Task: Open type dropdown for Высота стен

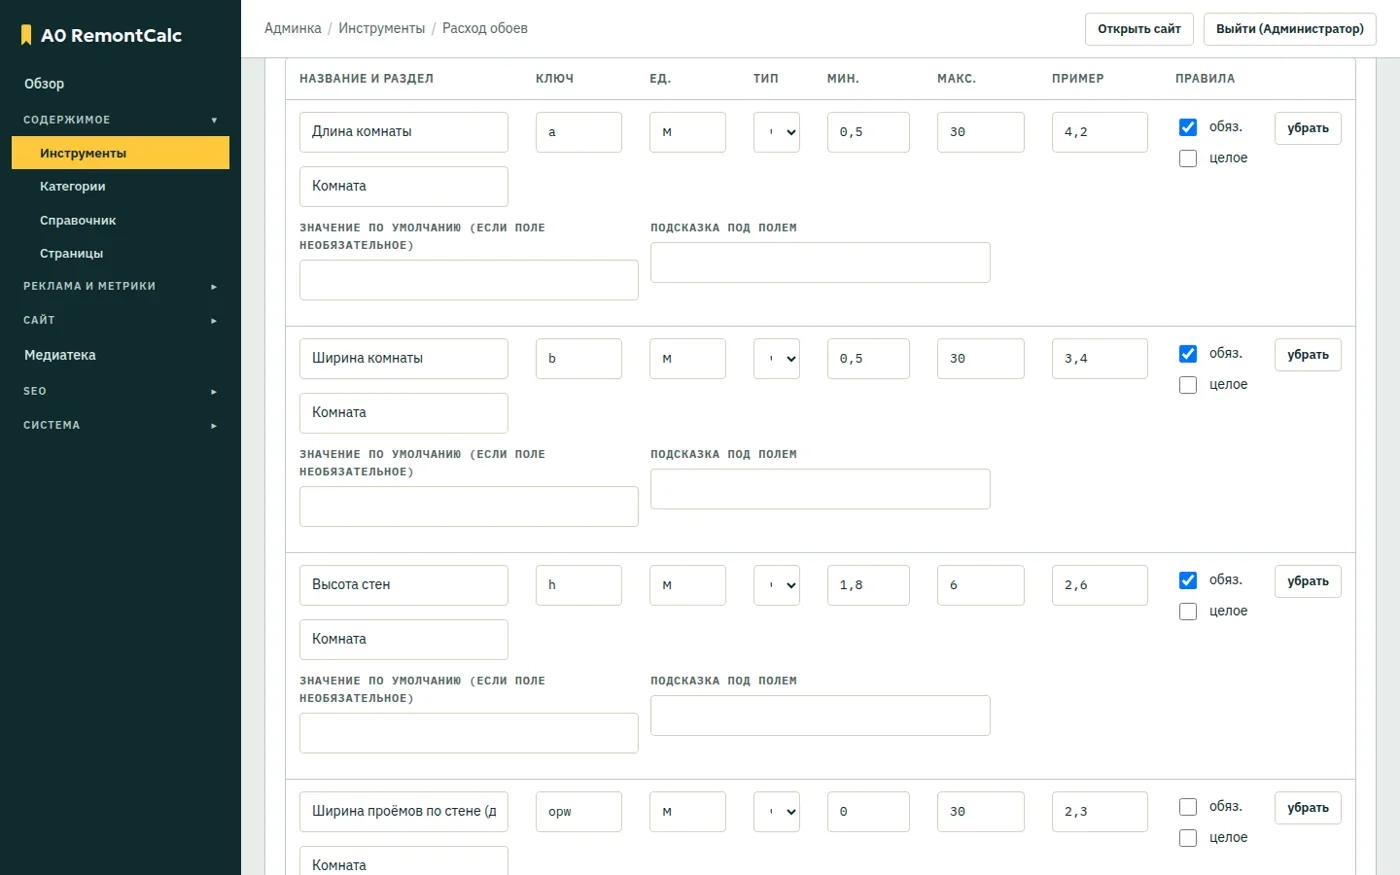Action: pos(777,585)
